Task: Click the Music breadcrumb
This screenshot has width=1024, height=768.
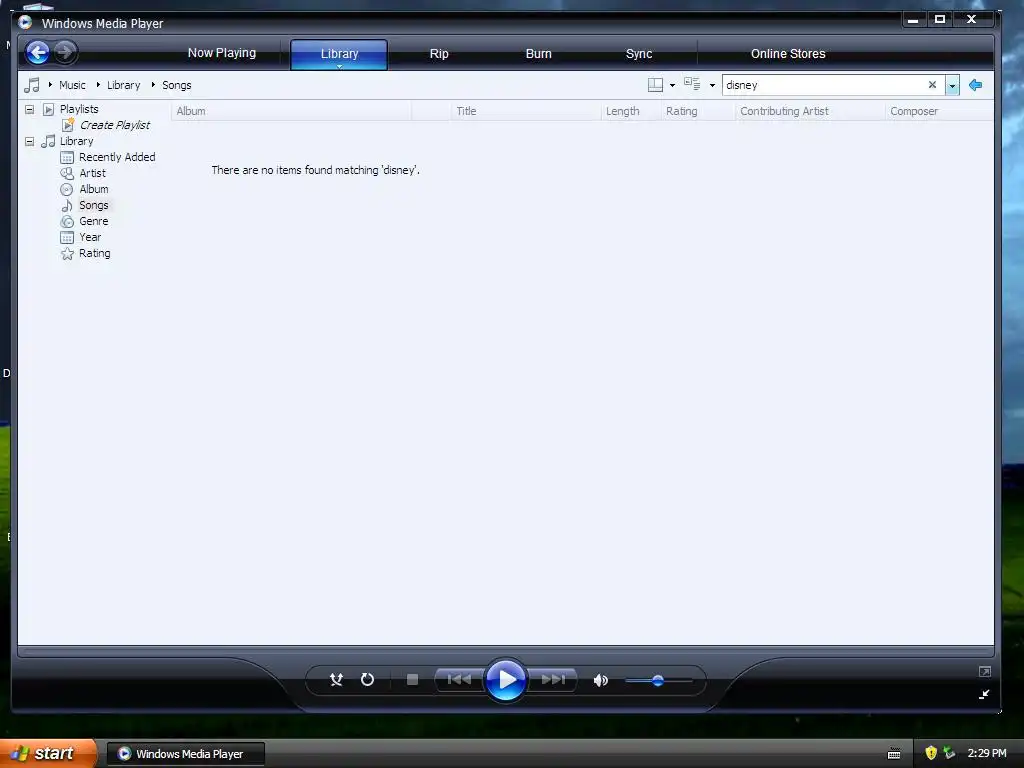Action: pyautogui.click(x=72, y=85)
